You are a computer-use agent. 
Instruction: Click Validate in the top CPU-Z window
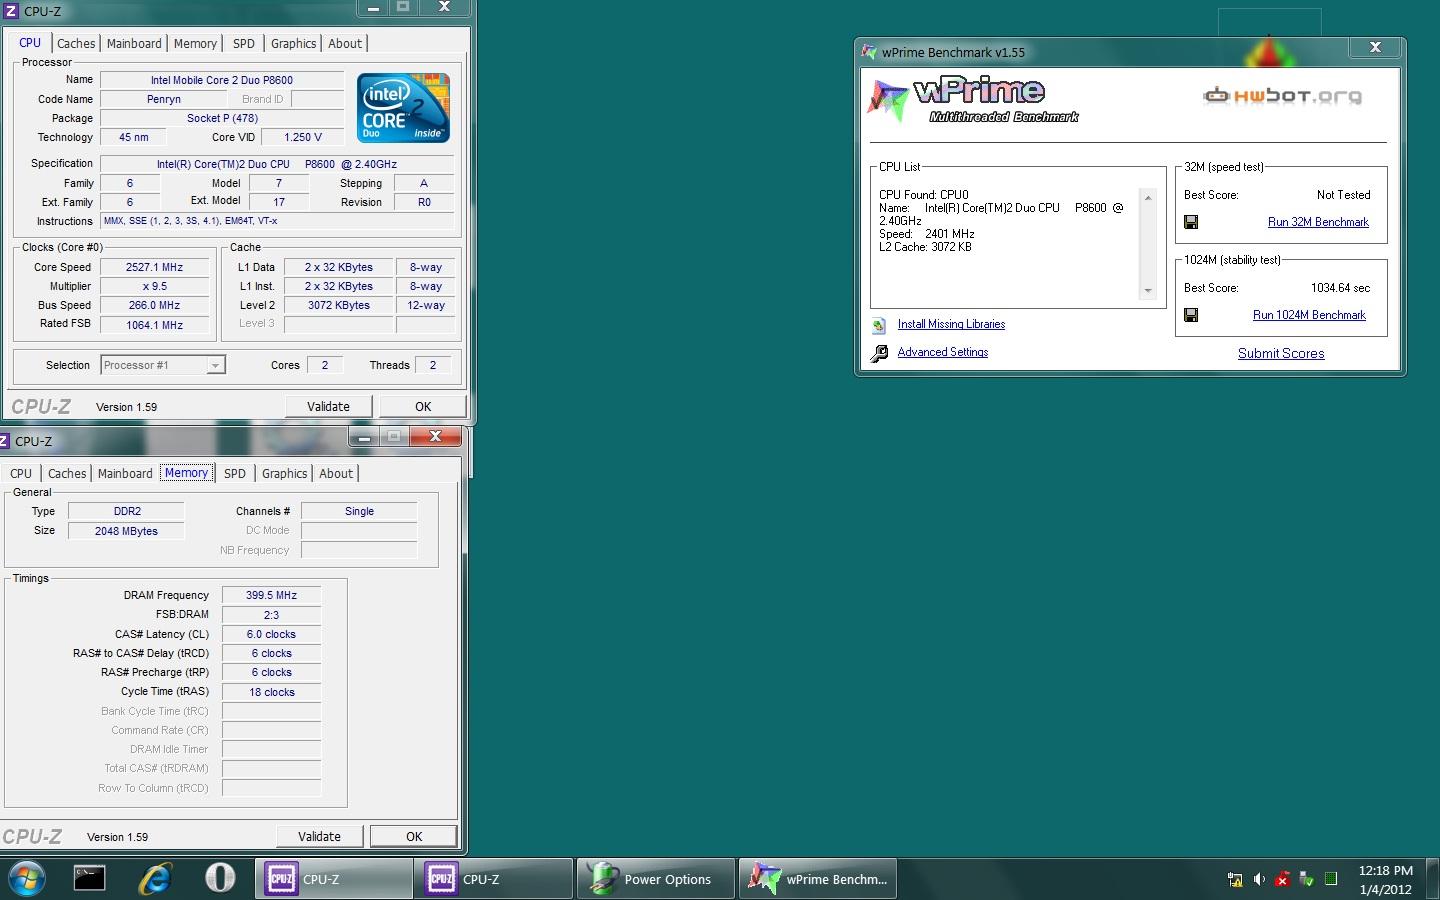tap(328, 406)
